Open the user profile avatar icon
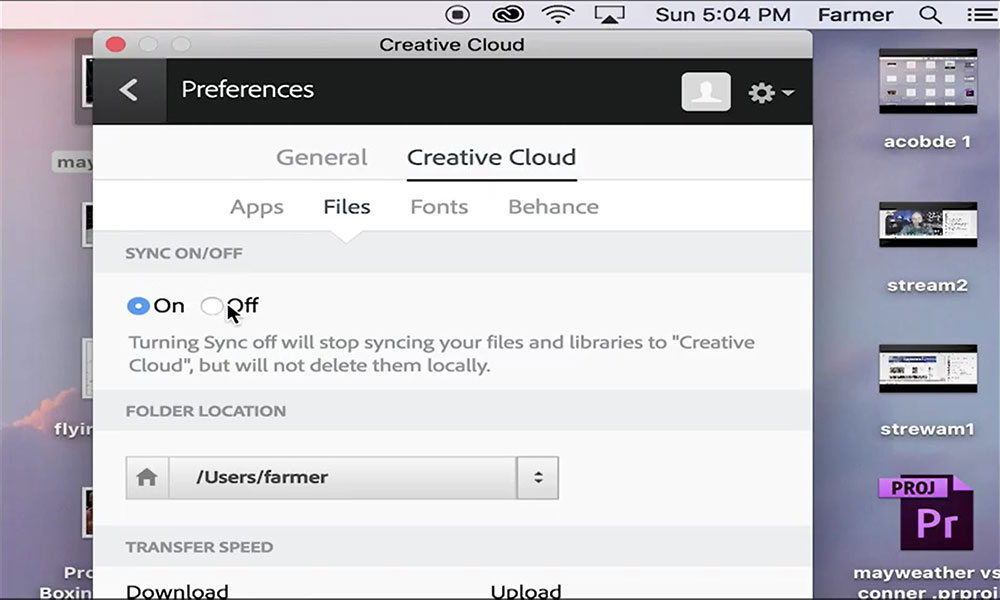The image size is (1000, 600). [x=705, y=92]
